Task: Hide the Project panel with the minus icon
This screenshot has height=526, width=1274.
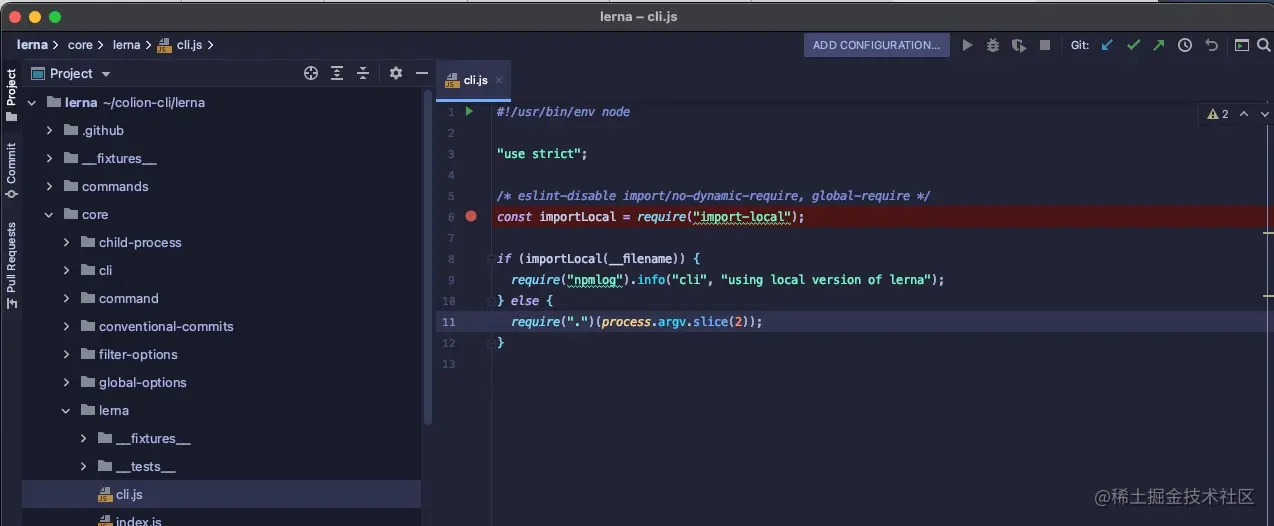Action: [422, 73]
